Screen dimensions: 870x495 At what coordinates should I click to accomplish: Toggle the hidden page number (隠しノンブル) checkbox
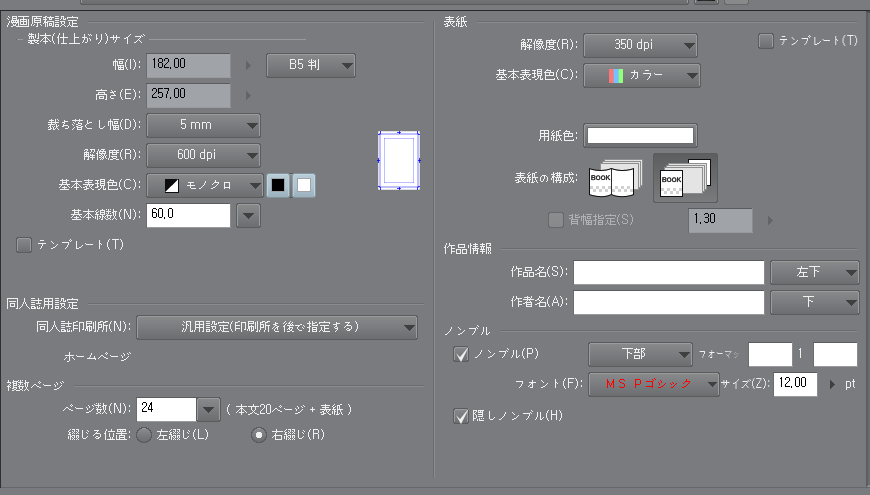tap(461, 416)
